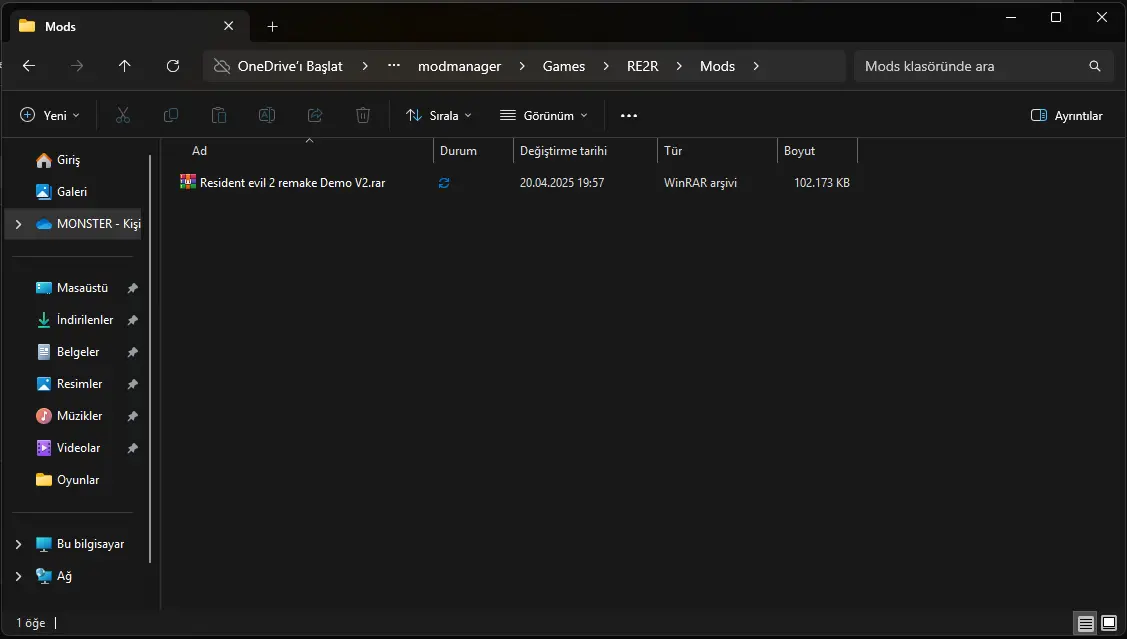Open Resimler in the sidebar
Viewport: 1127px width, 639px height.
click(x=79, y=384)
